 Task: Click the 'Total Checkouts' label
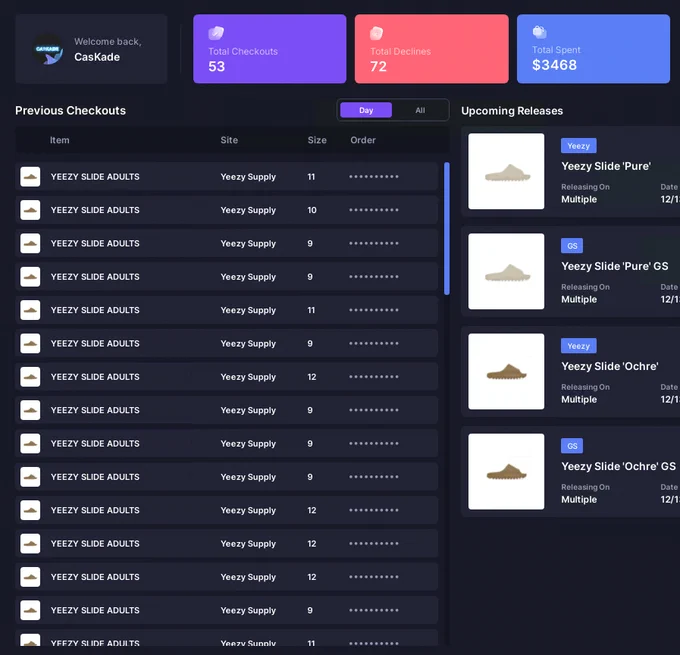click(243, 51)
